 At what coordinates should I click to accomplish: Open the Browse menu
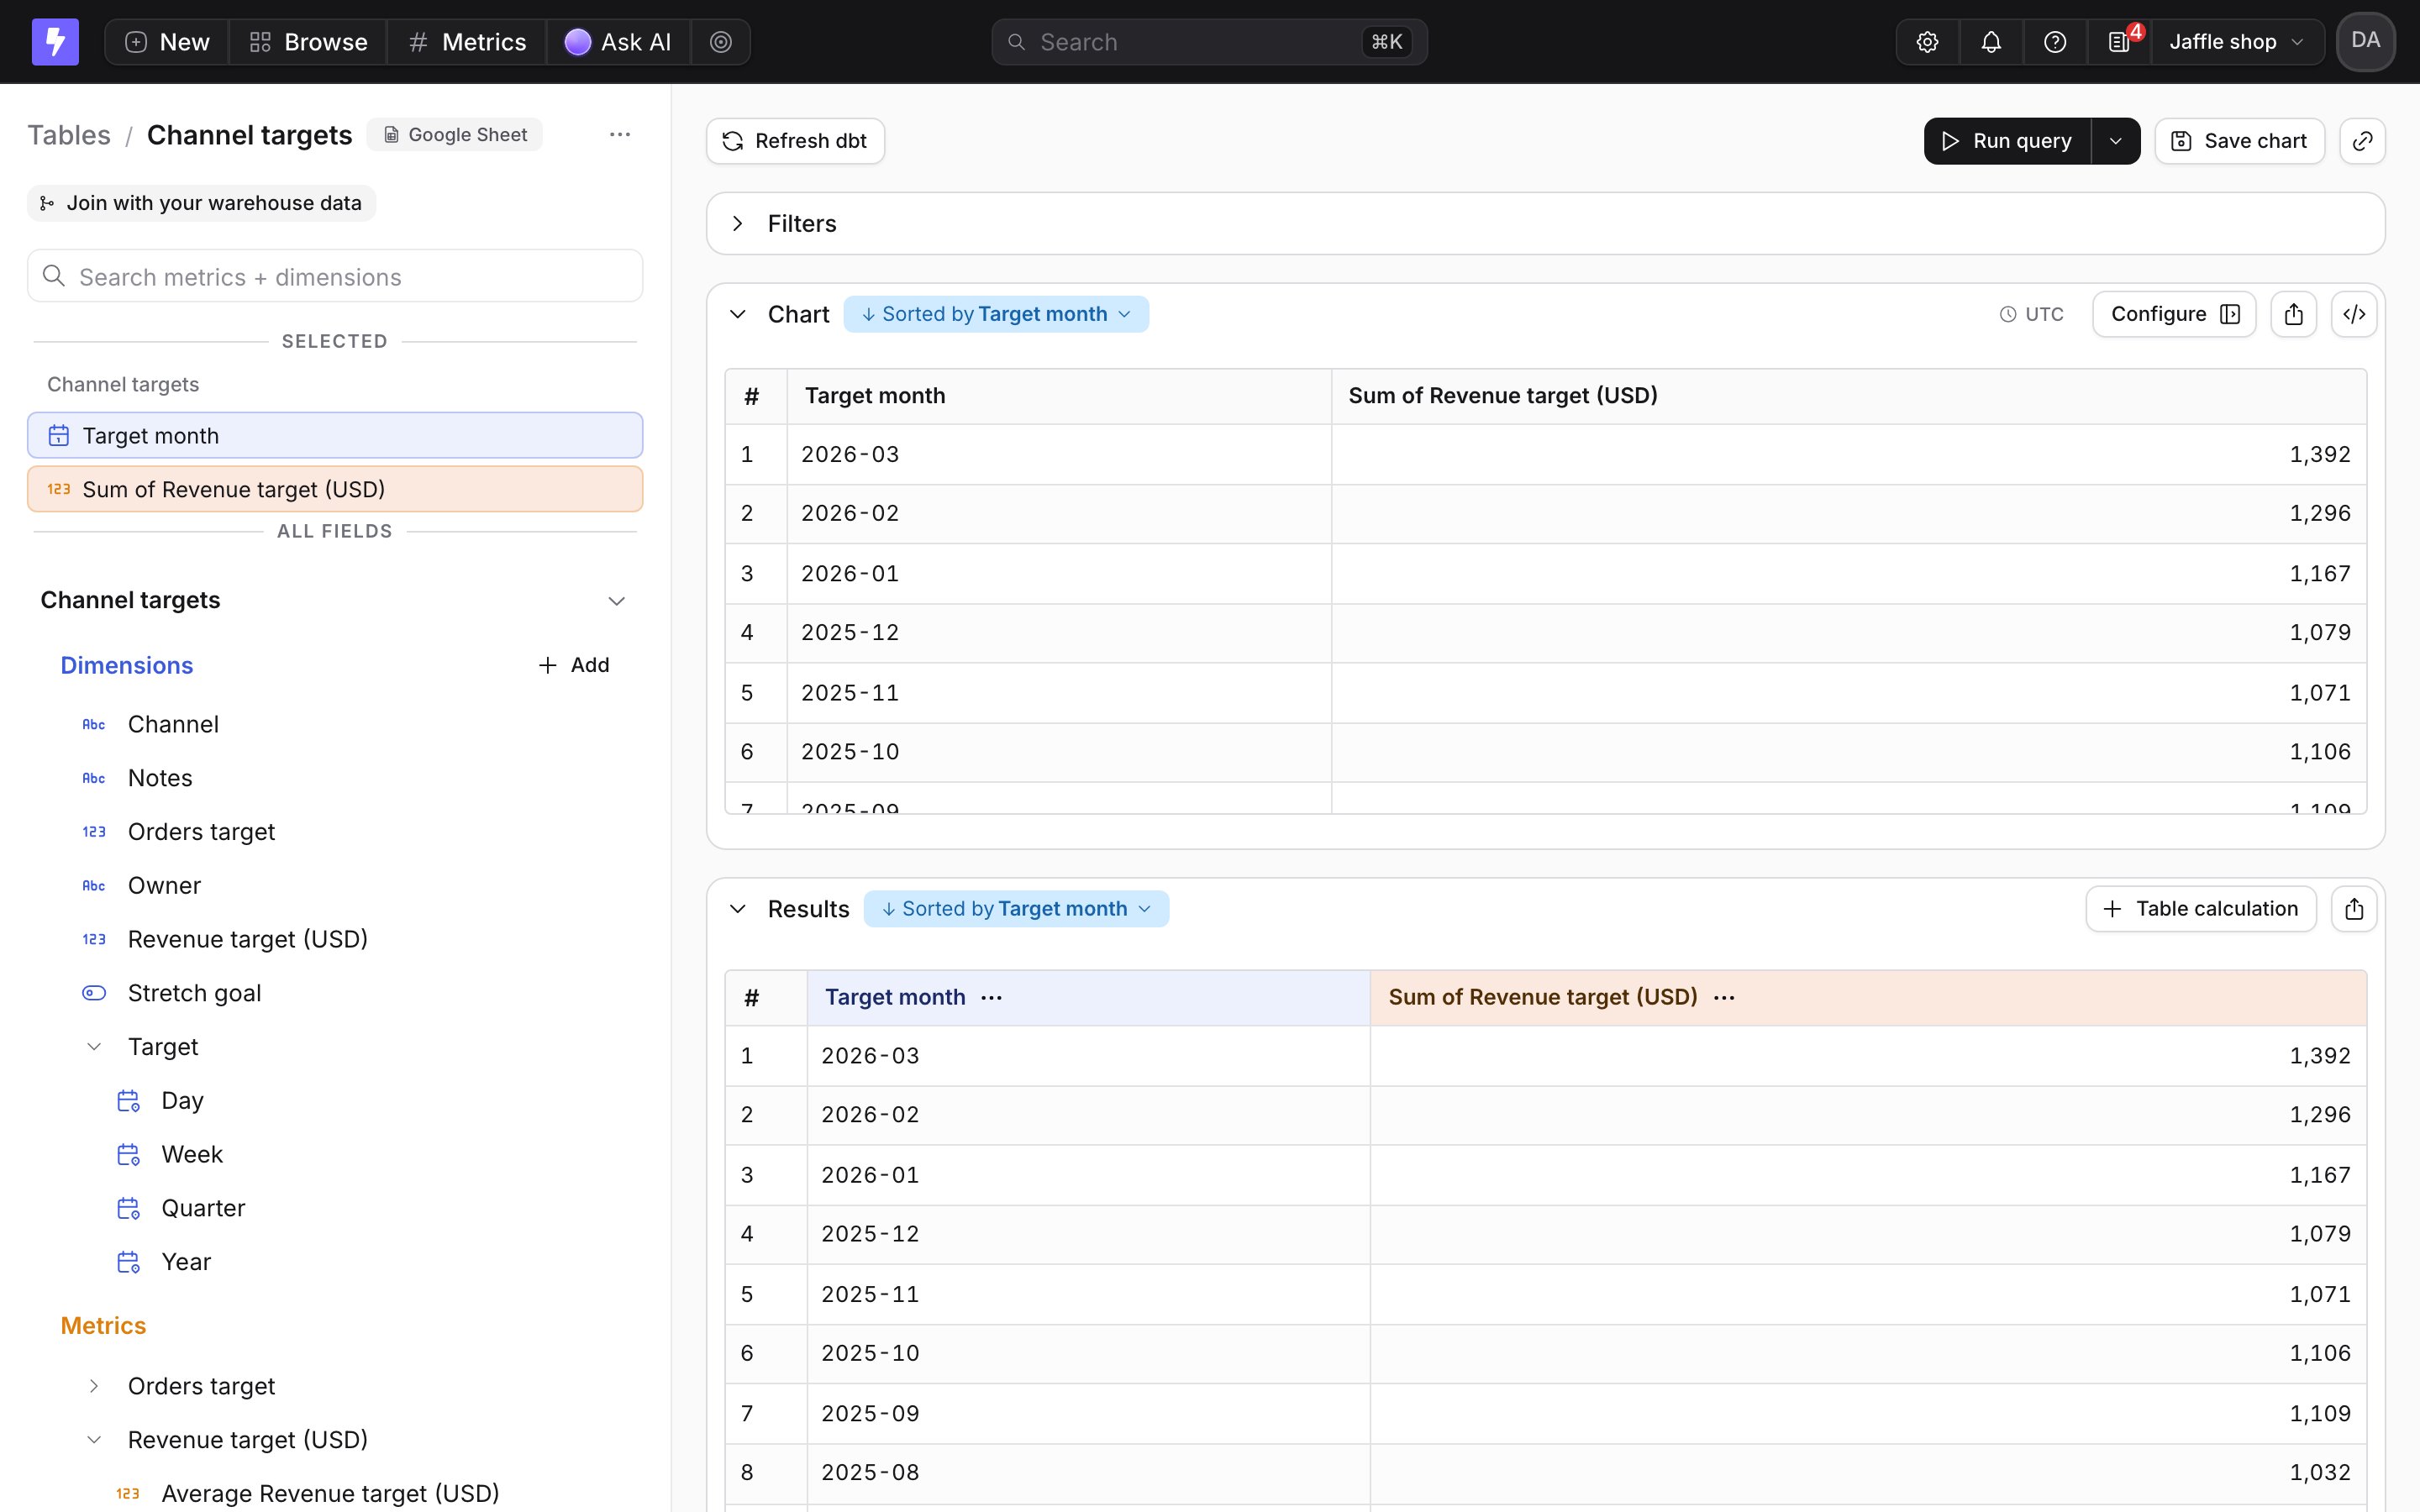pyautogui.click(x=308, y=42)
